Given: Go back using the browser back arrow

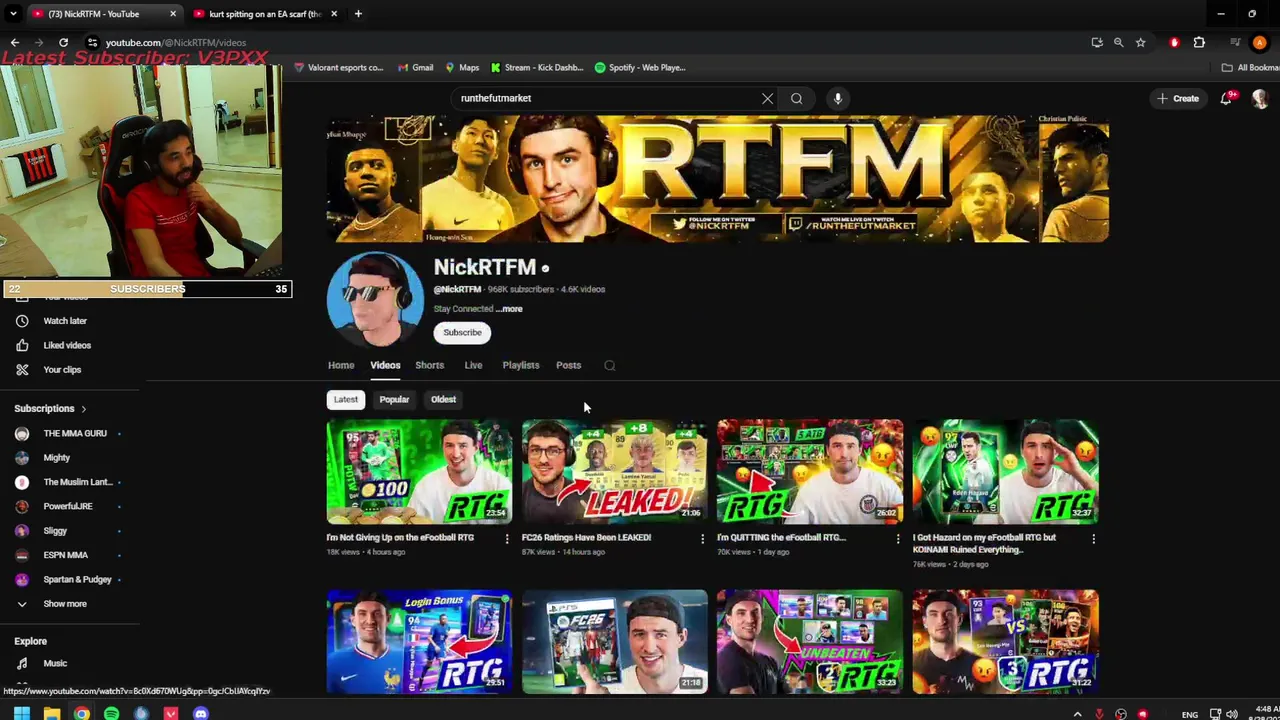Looking at the screenshot, I should (x=14, y=42).
